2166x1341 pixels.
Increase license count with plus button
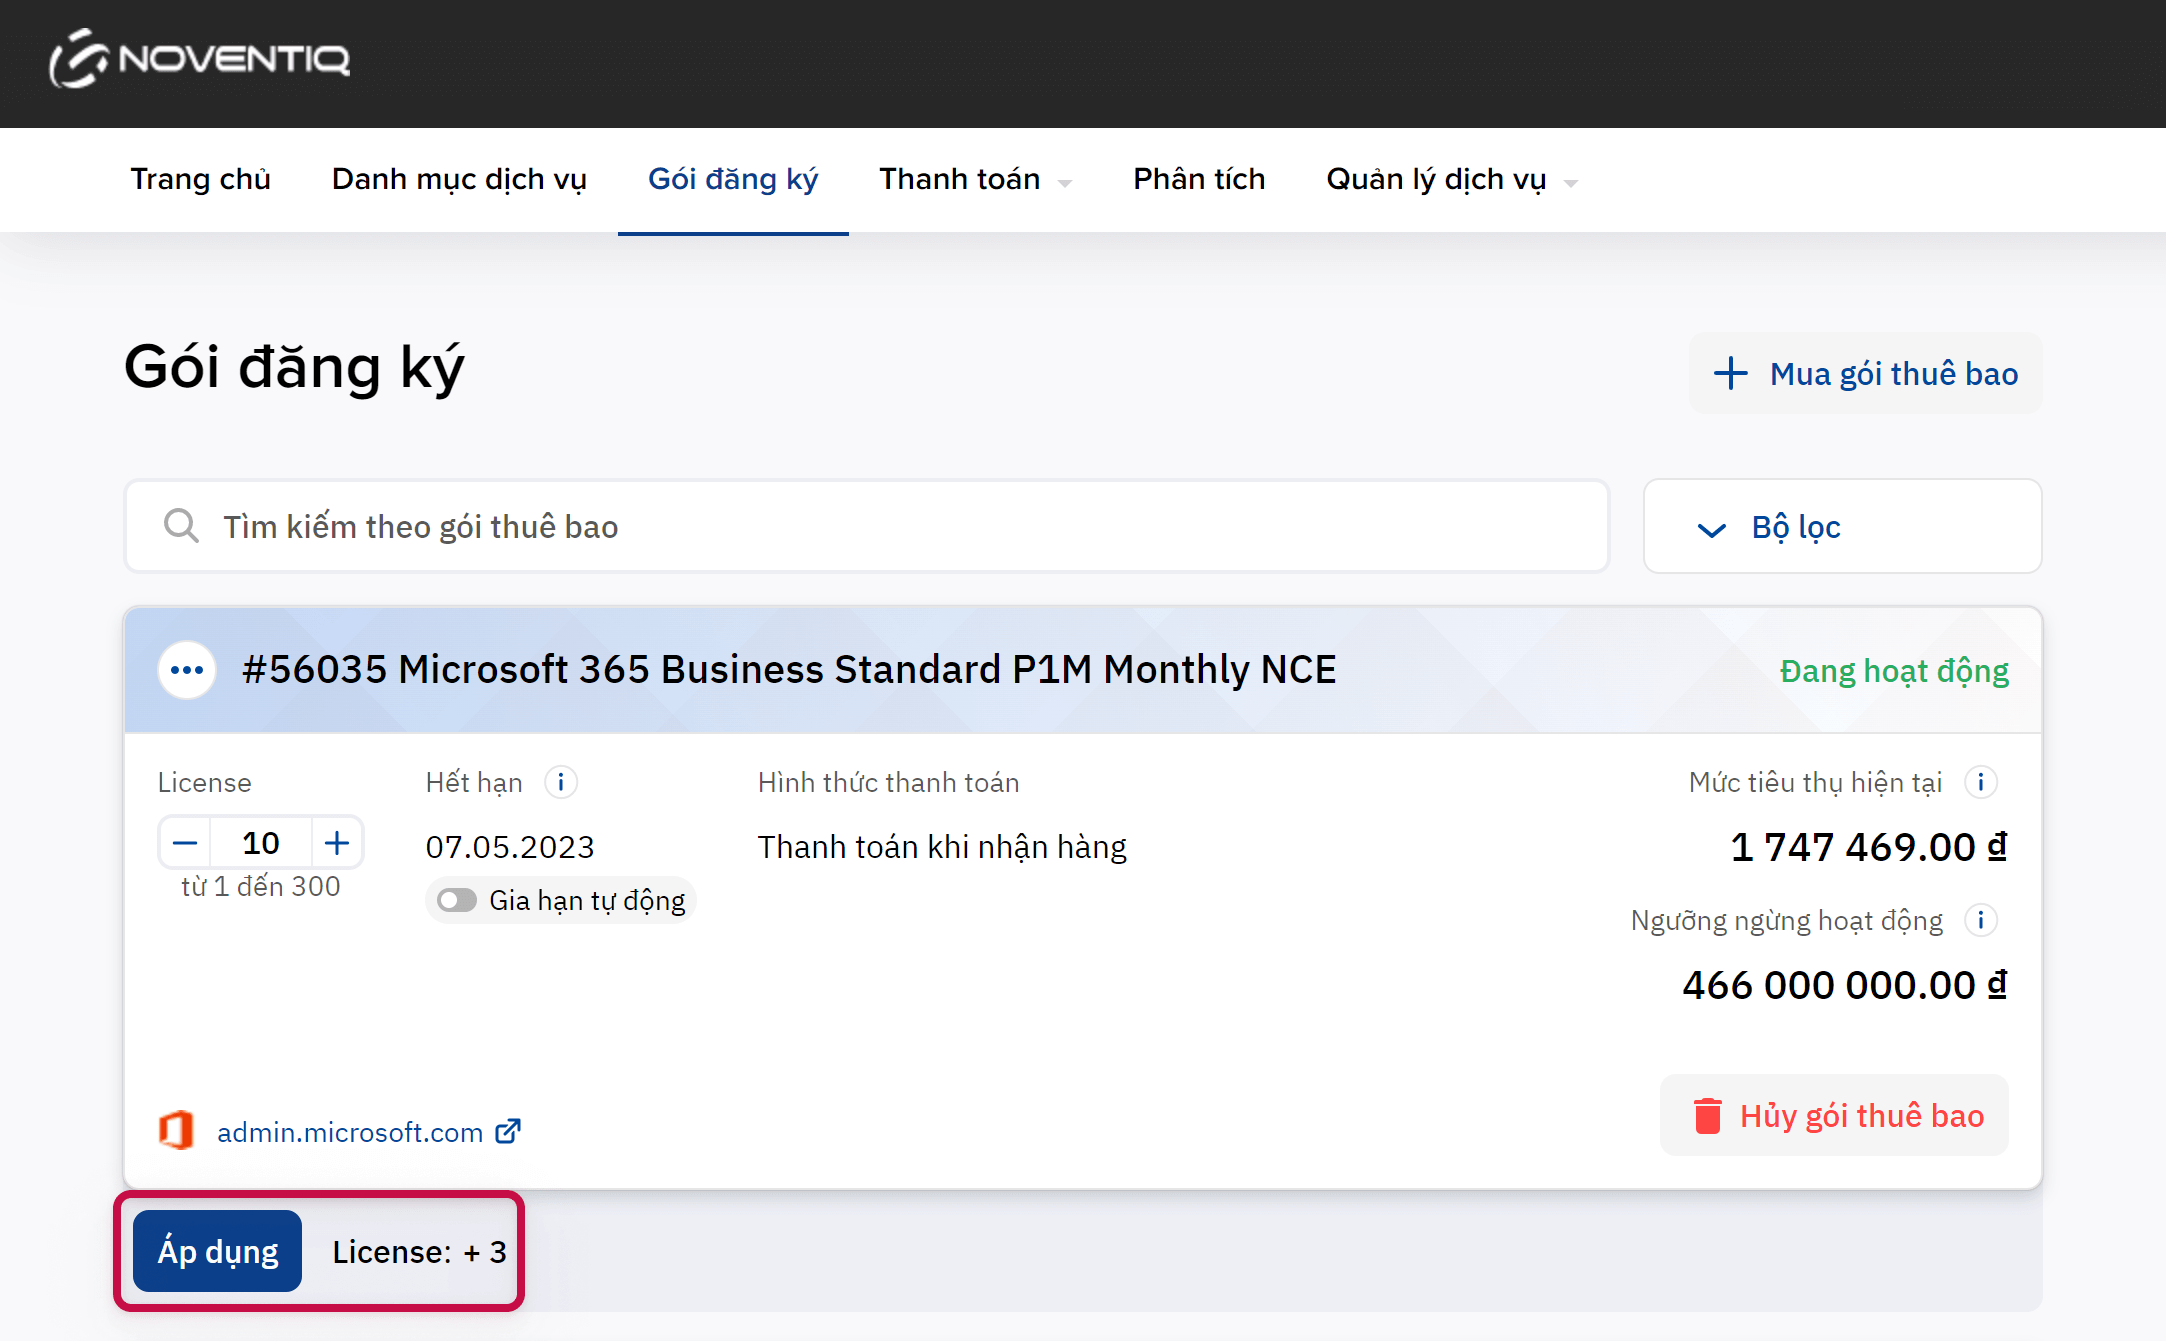337,843
